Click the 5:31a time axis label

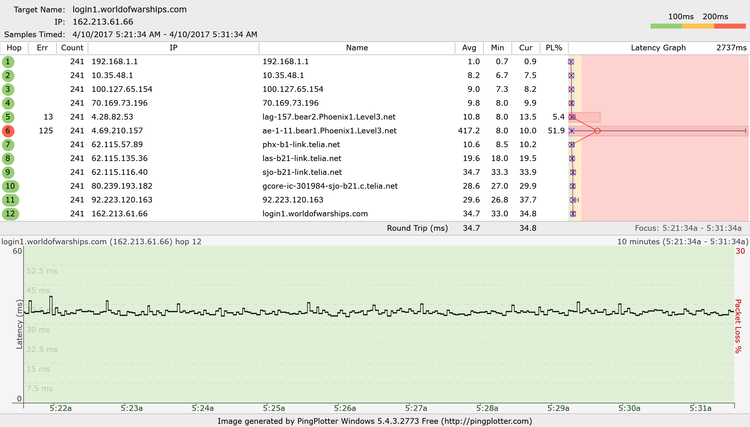coord(700,408)
